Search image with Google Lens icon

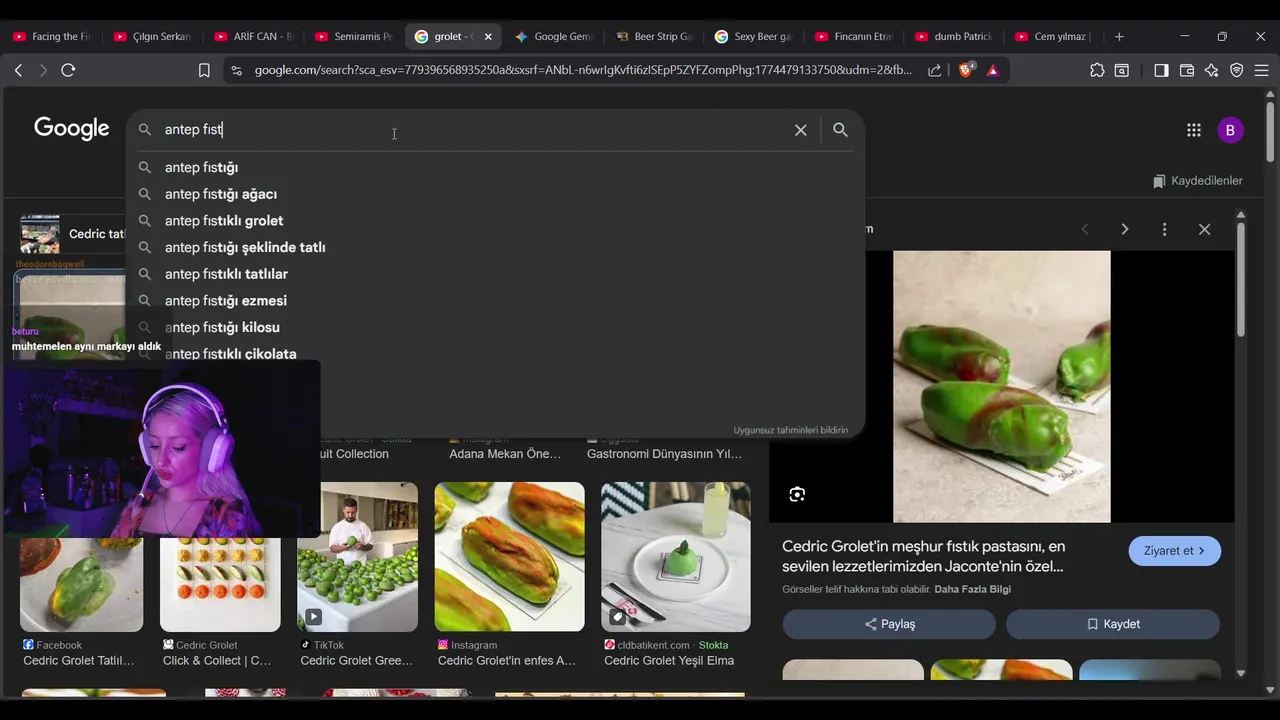point(797,494)
